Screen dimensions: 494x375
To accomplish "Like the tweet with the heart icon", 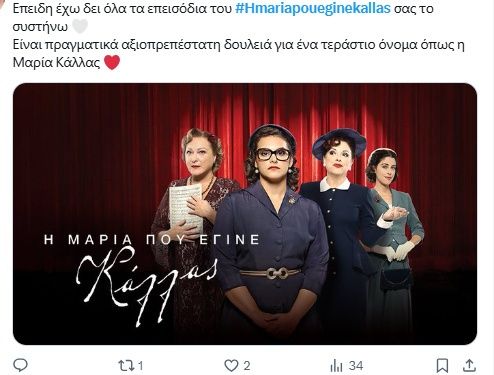I will [x=231, y=366].
